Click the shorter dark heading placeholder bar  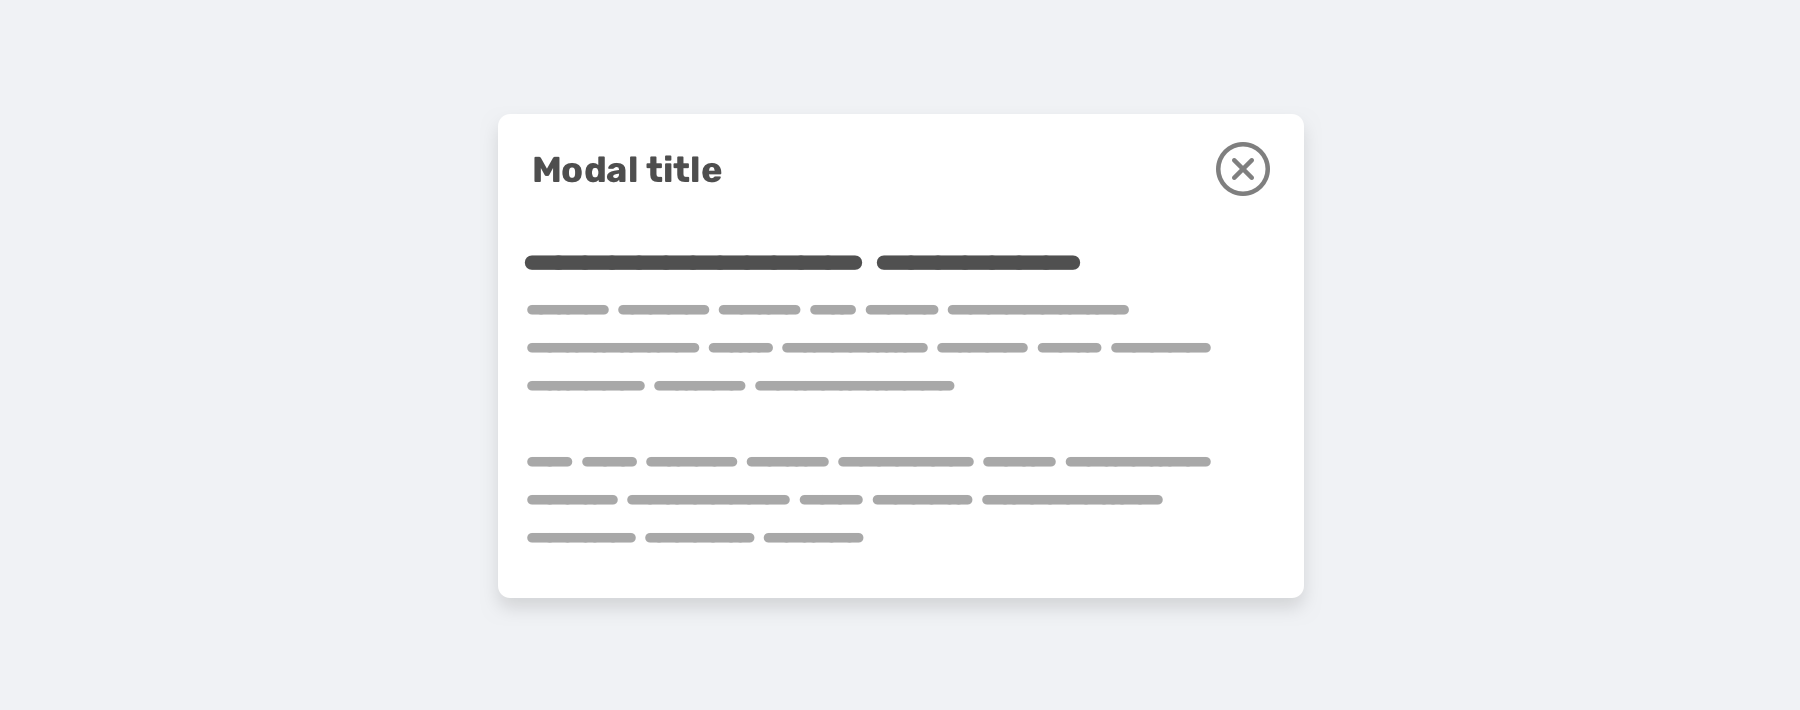[x=978, y=263]
